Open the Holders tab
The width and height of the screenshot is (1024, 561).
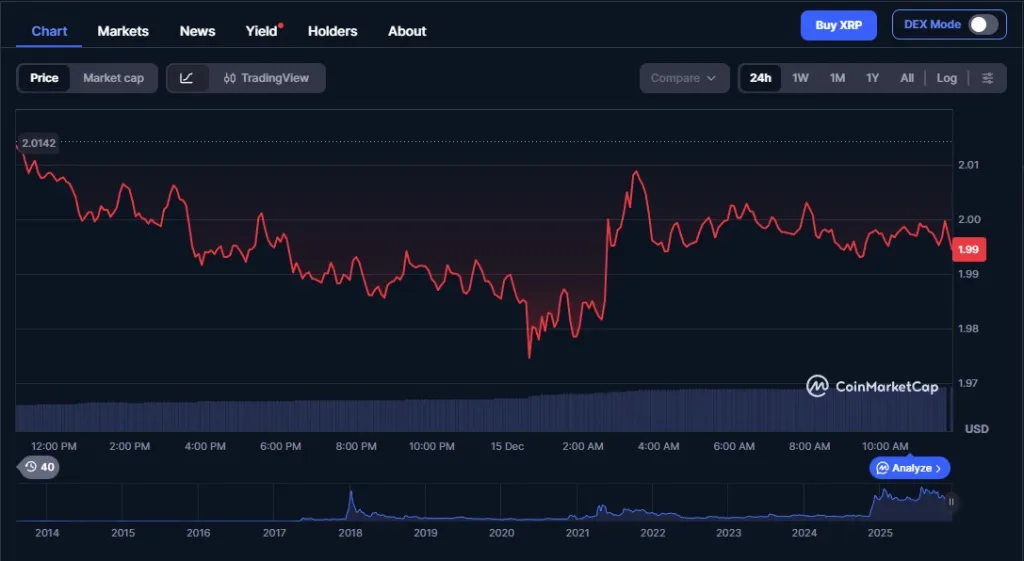[x=332, y=31]
